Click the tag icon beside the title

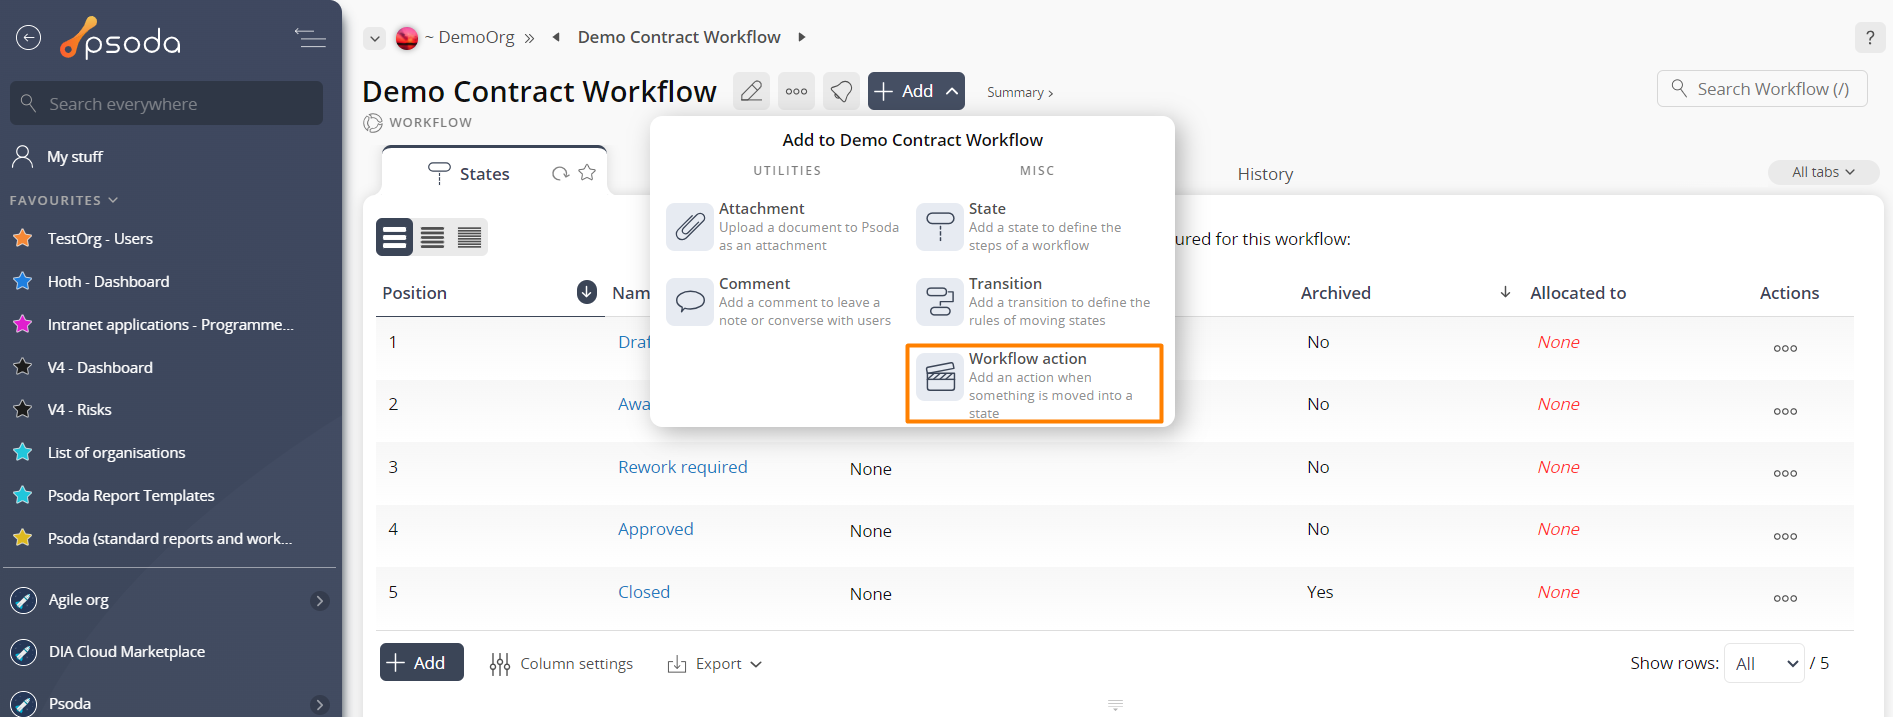(841, 91)
